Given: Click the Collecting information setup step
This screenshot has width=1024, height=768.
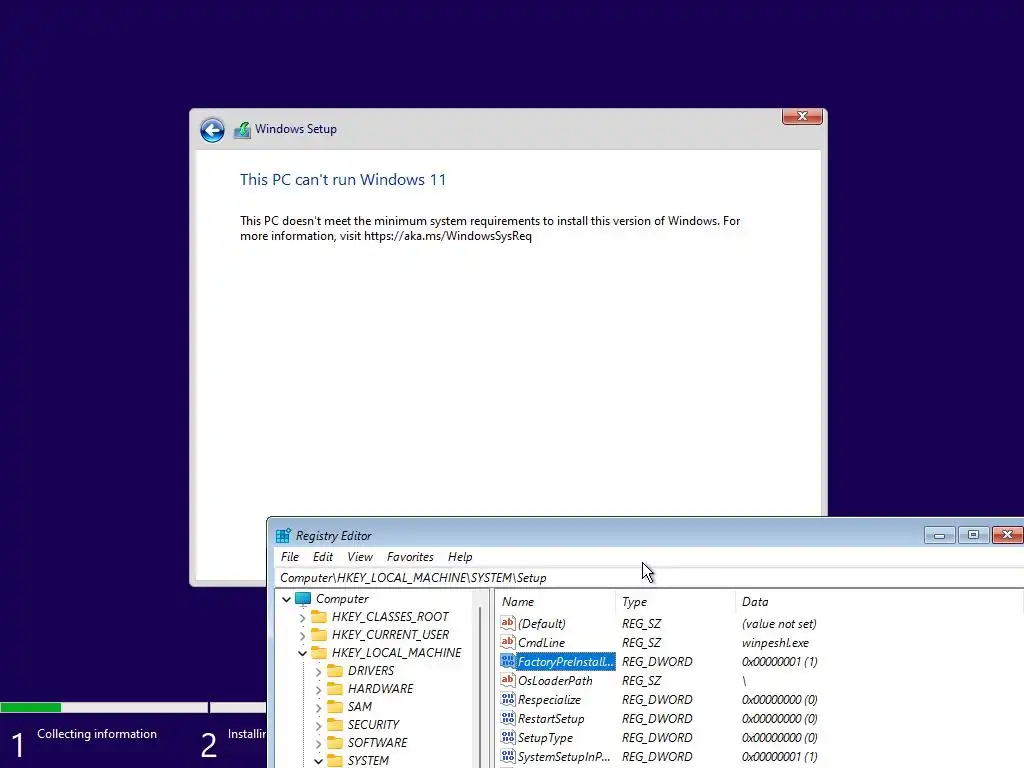Looking at the screenshot, I should [x=97, y=734].
